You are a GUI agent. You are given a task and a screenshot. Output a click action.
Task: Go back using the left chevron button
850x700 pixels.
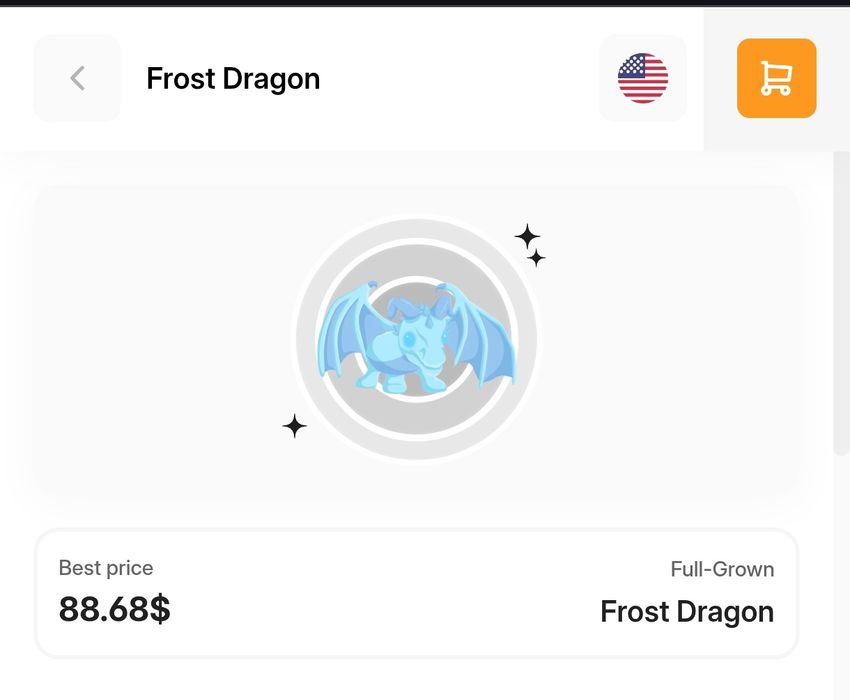click(77, 78)
